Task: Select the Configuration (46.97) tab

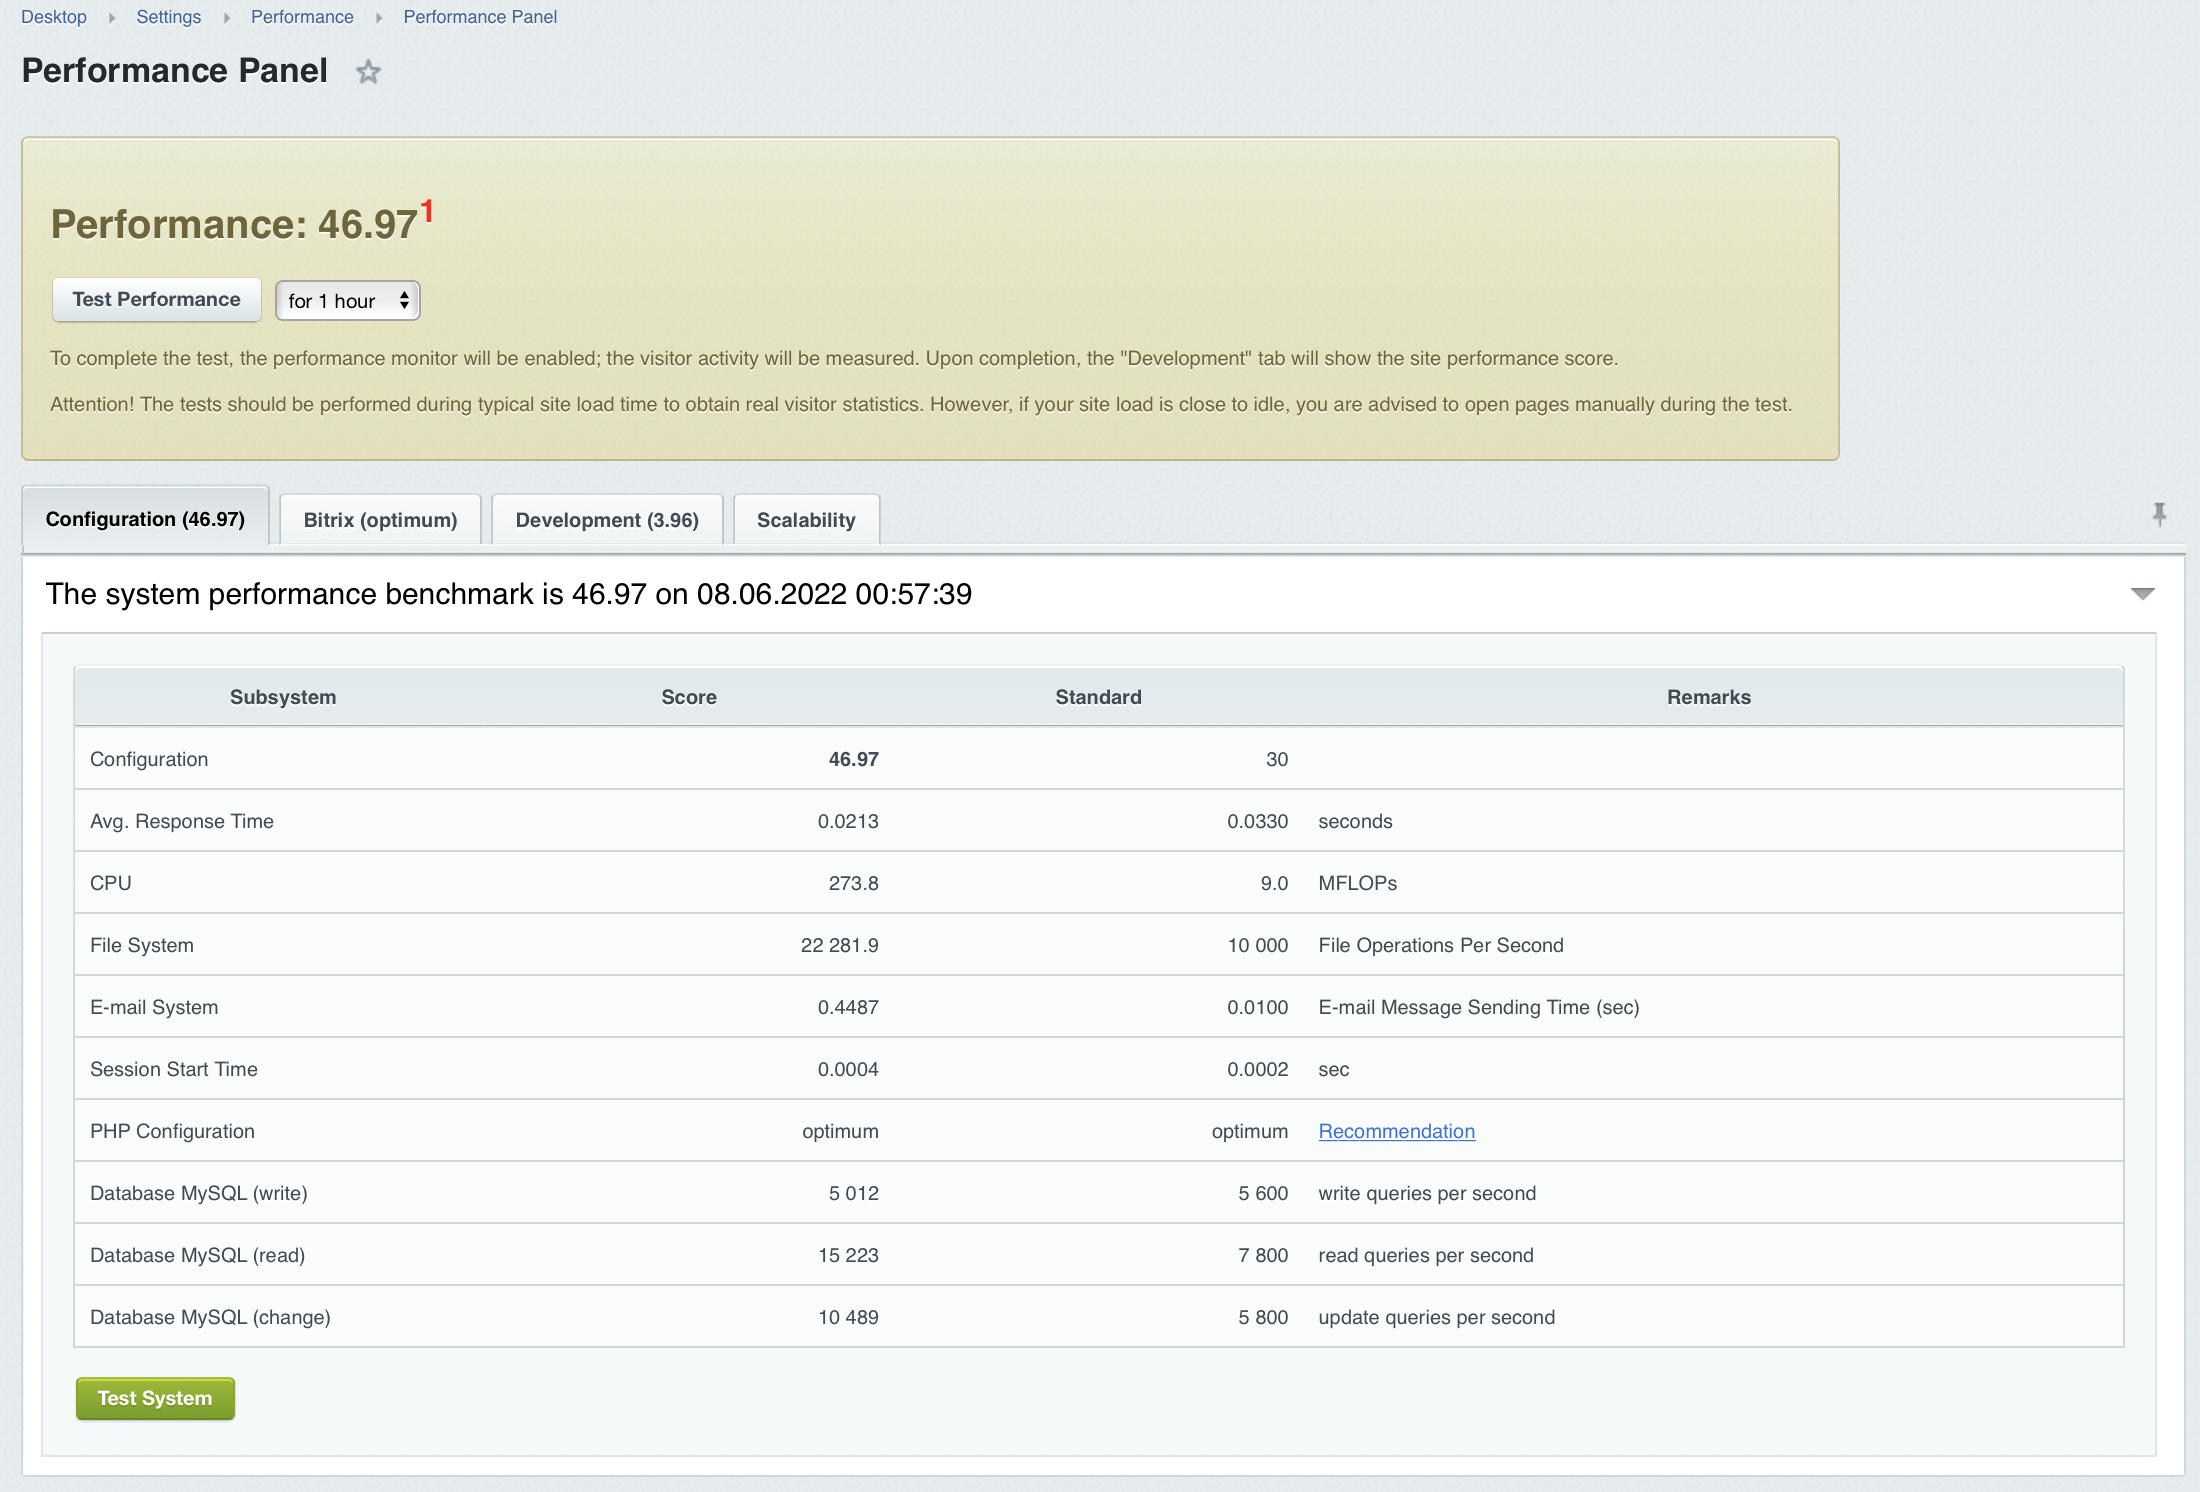Action: (145, 519)
